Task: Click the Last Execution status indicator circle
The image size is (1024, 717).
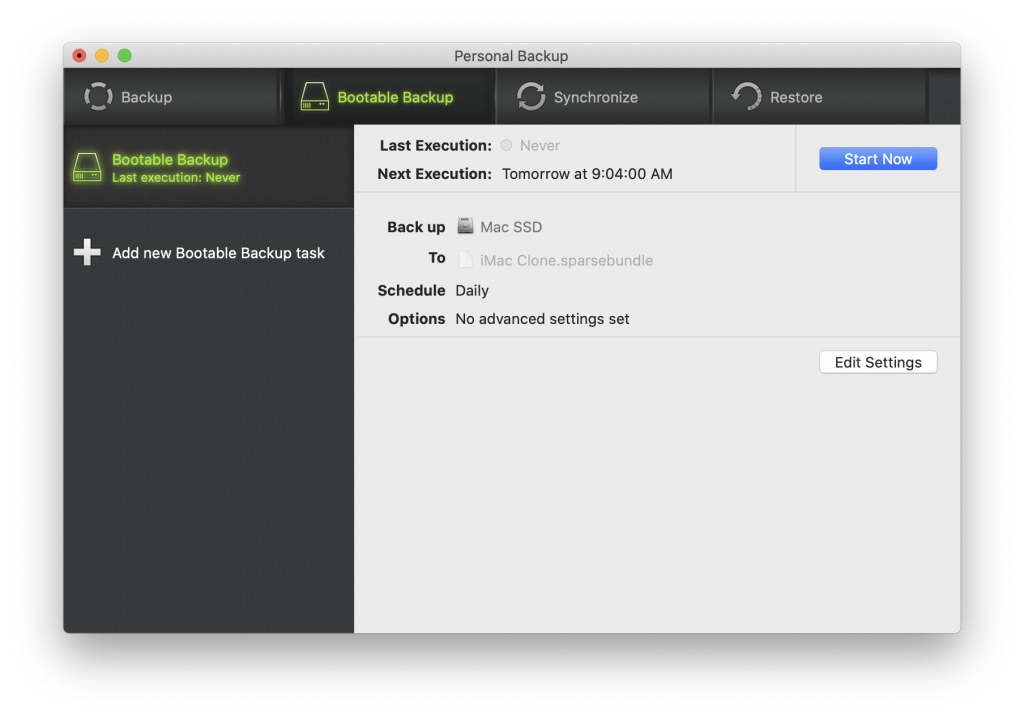Action: click(x=507, y=146)
